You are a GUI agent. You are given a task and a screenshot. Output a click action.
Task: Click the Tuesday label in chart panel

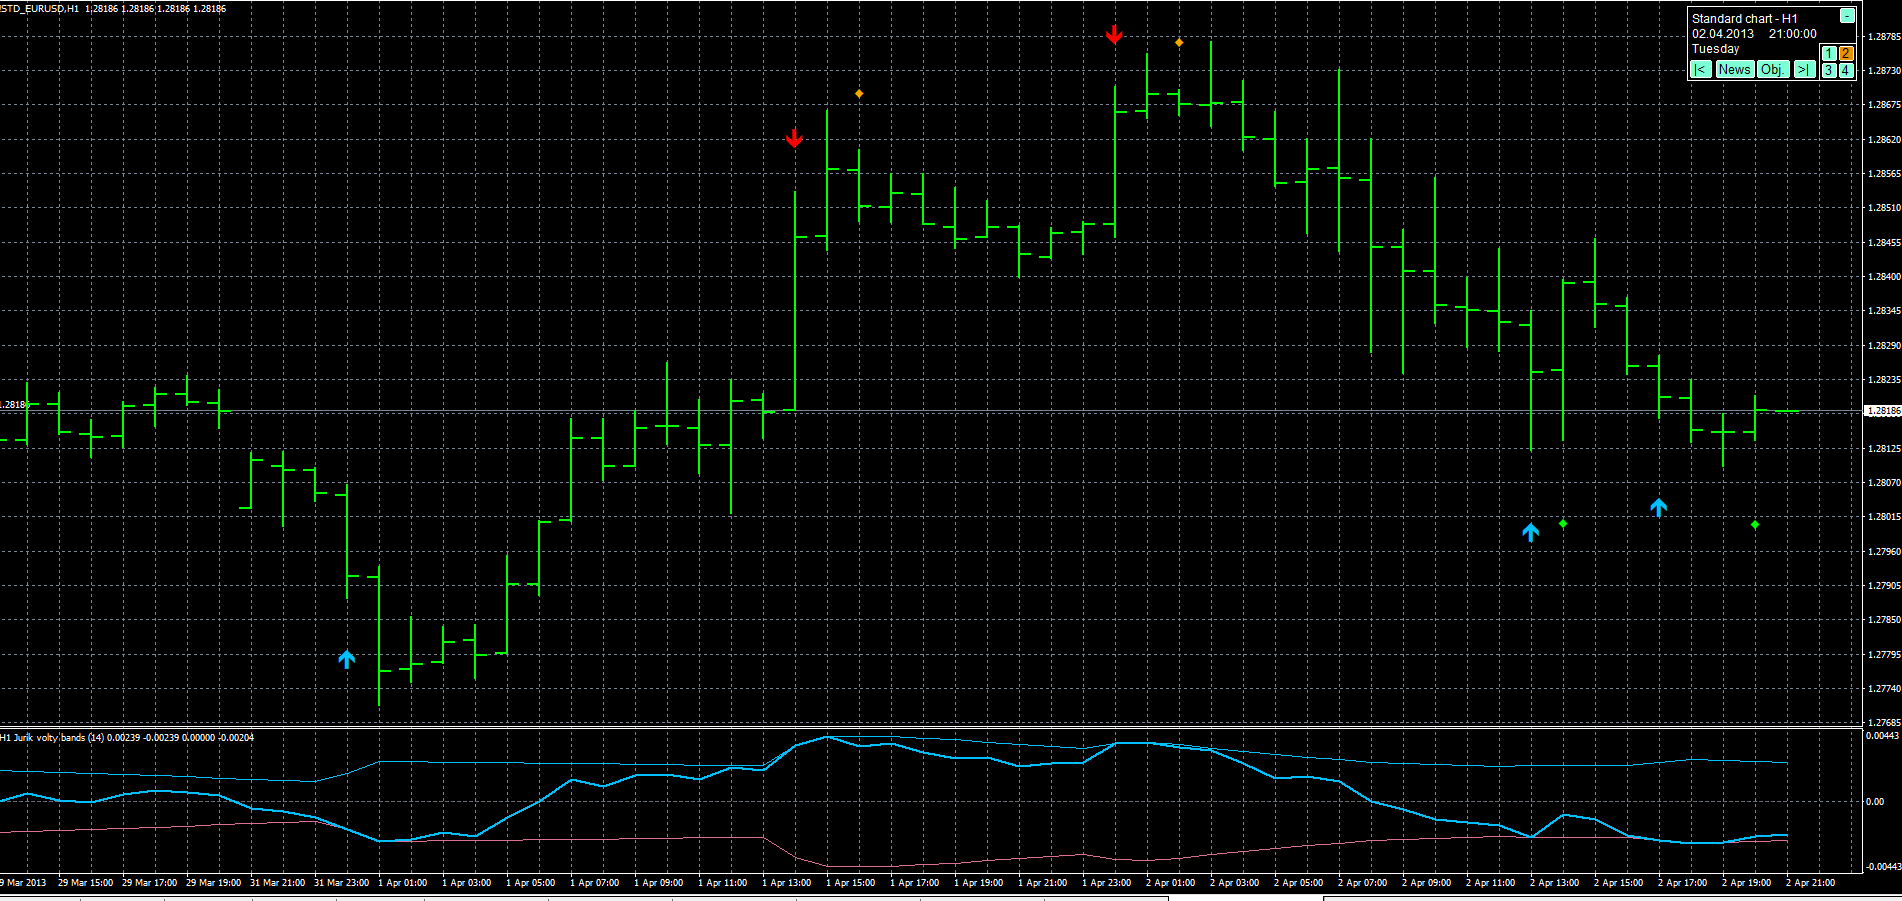(1716, 49)
